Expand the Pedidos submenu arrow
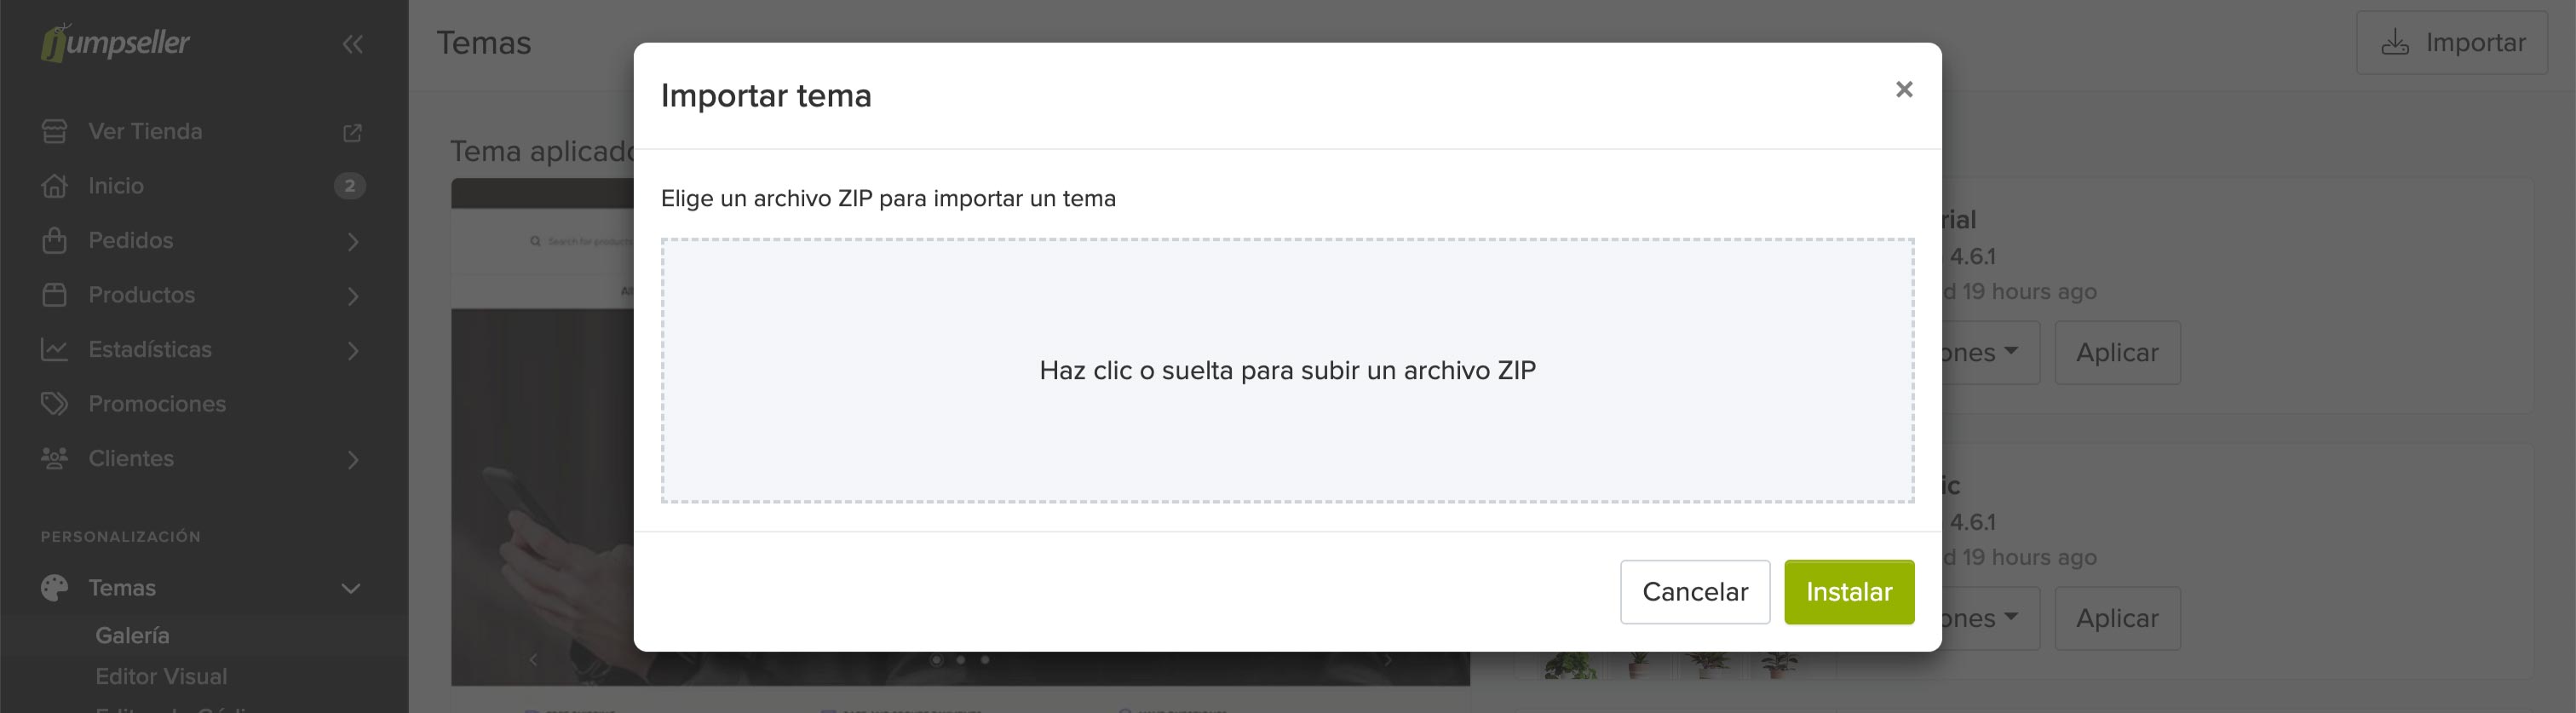 click(352, 241)
